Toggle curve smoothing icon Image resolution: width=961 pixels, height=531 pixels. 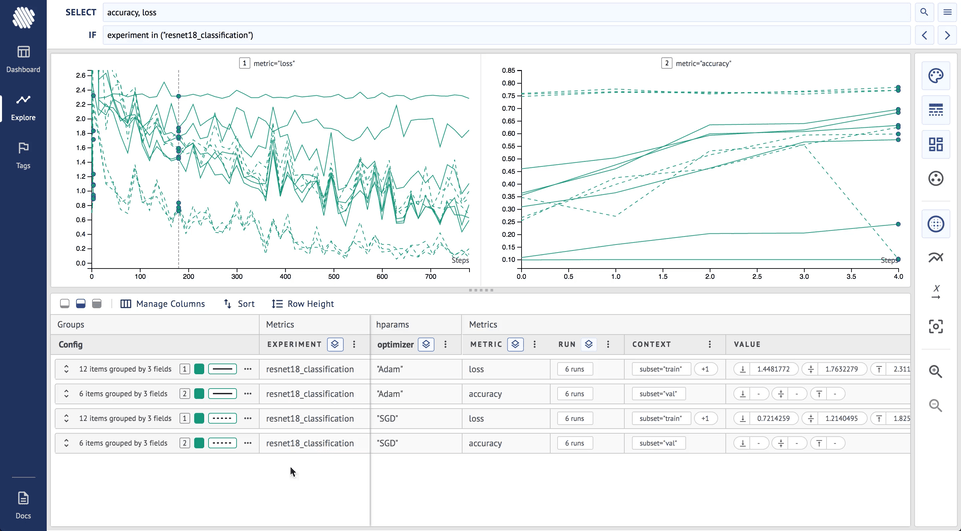tap(935, 258)
